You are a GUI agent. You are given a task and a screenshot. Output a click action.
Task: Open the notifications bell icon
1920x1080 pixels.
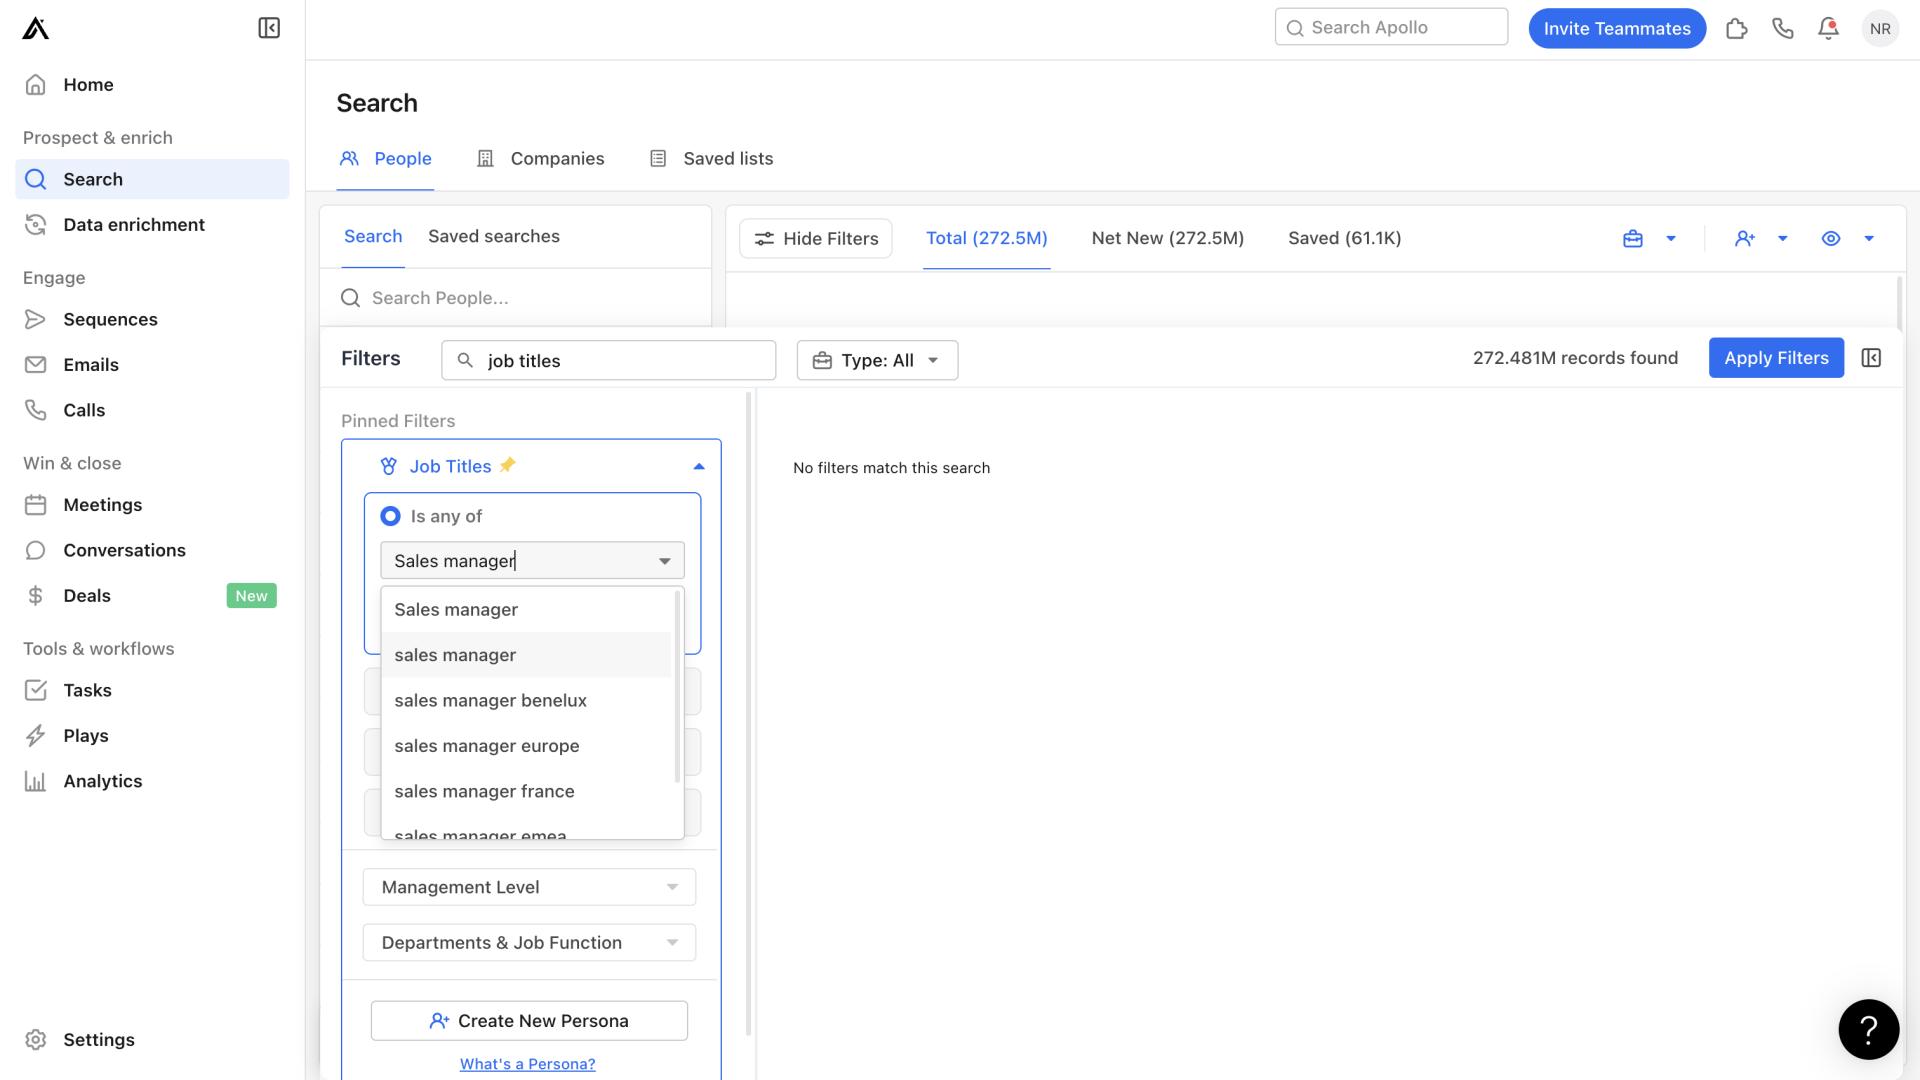pyautogui.click(x=1828, y=28)
